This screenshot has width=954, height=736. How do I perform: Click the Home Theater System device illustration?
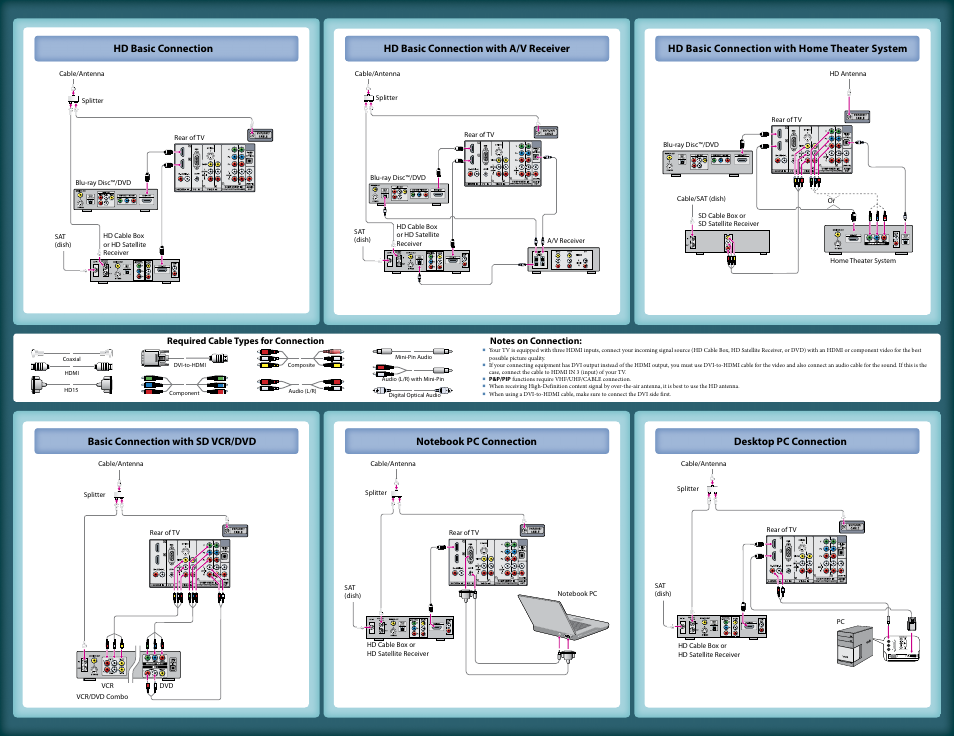(868, 239)
